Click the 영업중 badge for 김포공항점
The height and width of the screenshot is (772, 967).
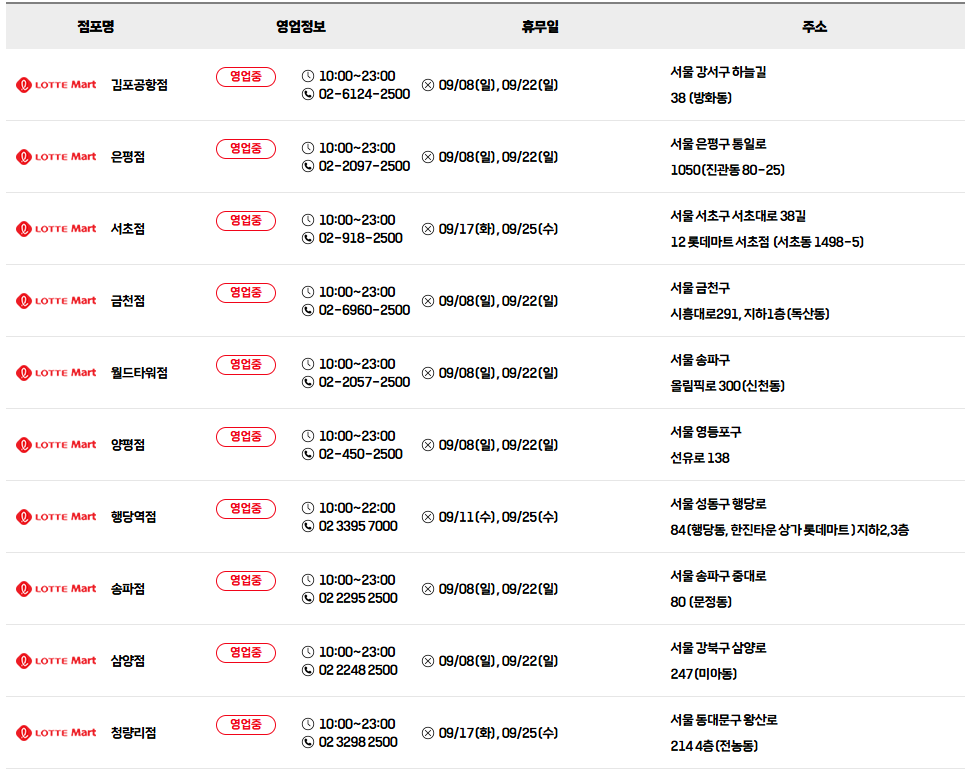click(245, 76)
